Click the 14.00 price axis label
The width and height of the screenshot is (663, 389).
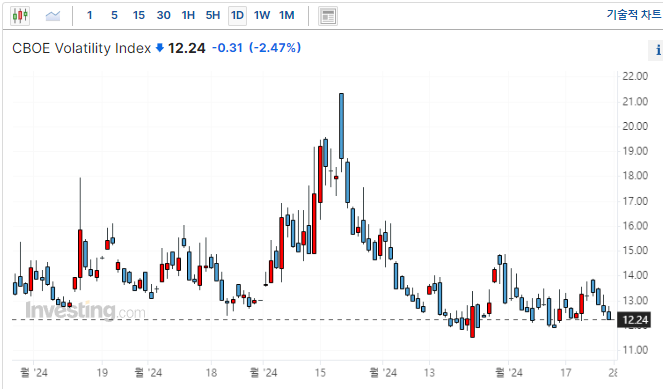(635, 275)
